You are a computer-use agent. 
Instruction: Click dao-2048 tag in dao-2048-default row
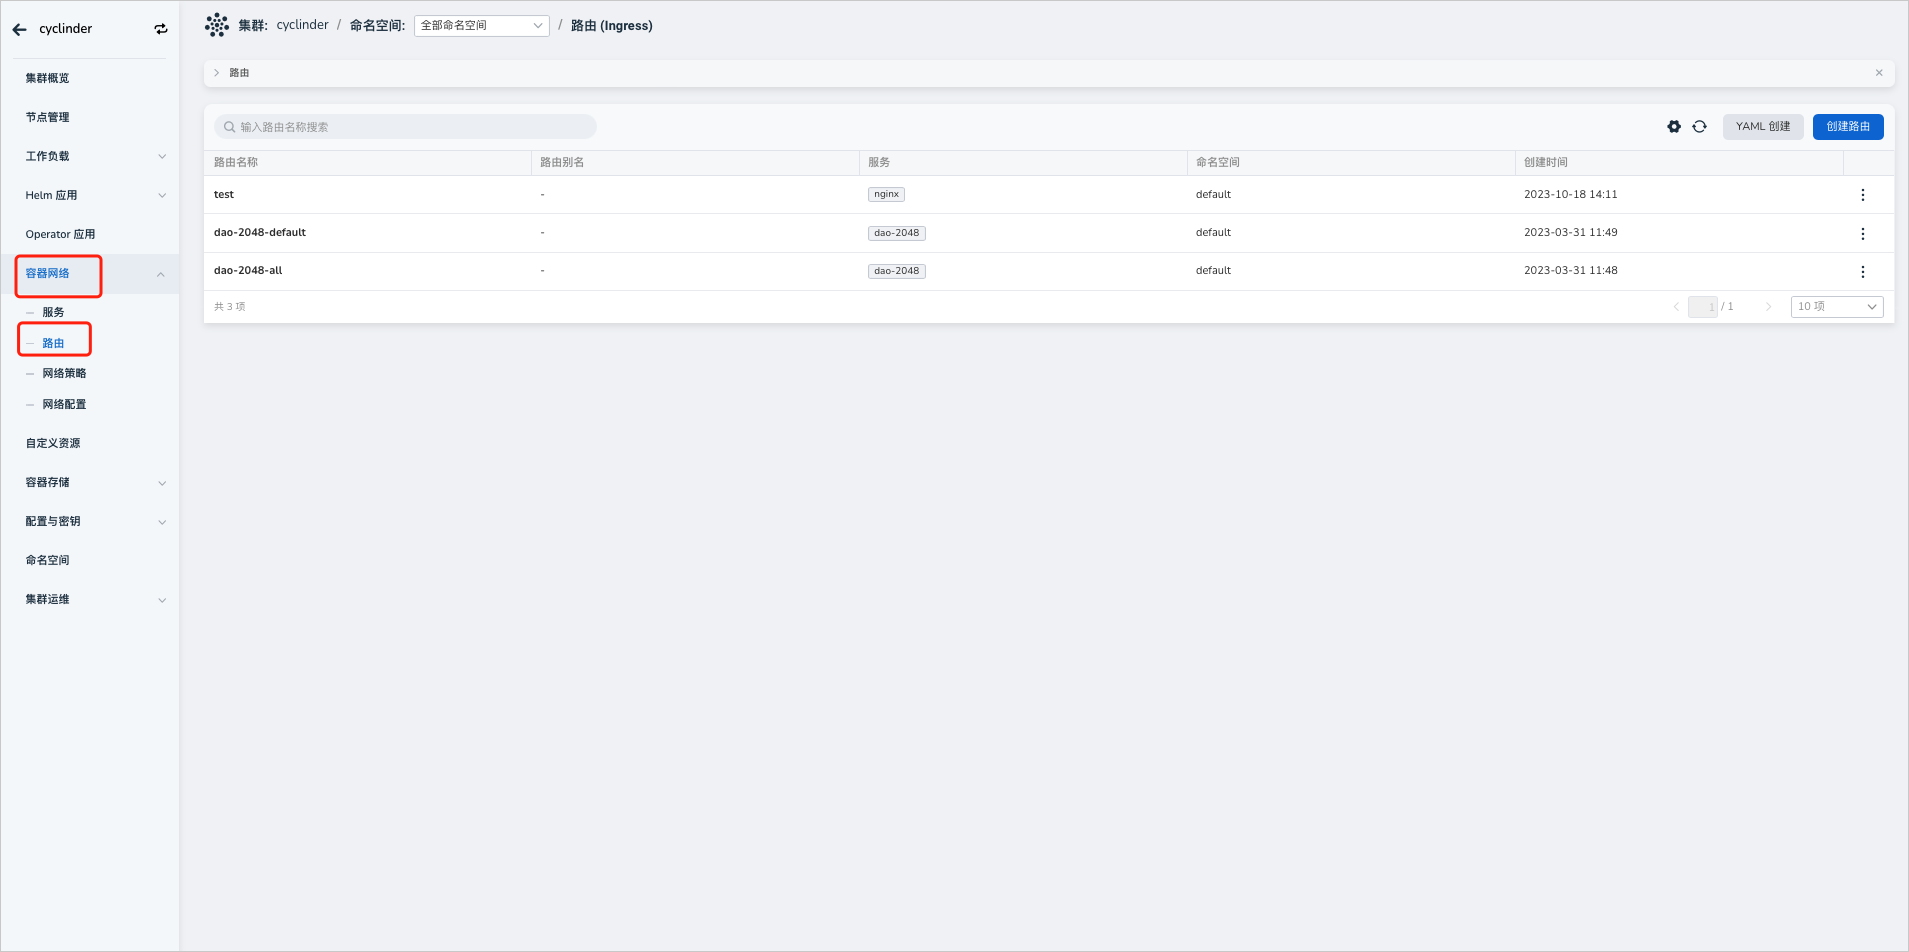pos(896,233)
